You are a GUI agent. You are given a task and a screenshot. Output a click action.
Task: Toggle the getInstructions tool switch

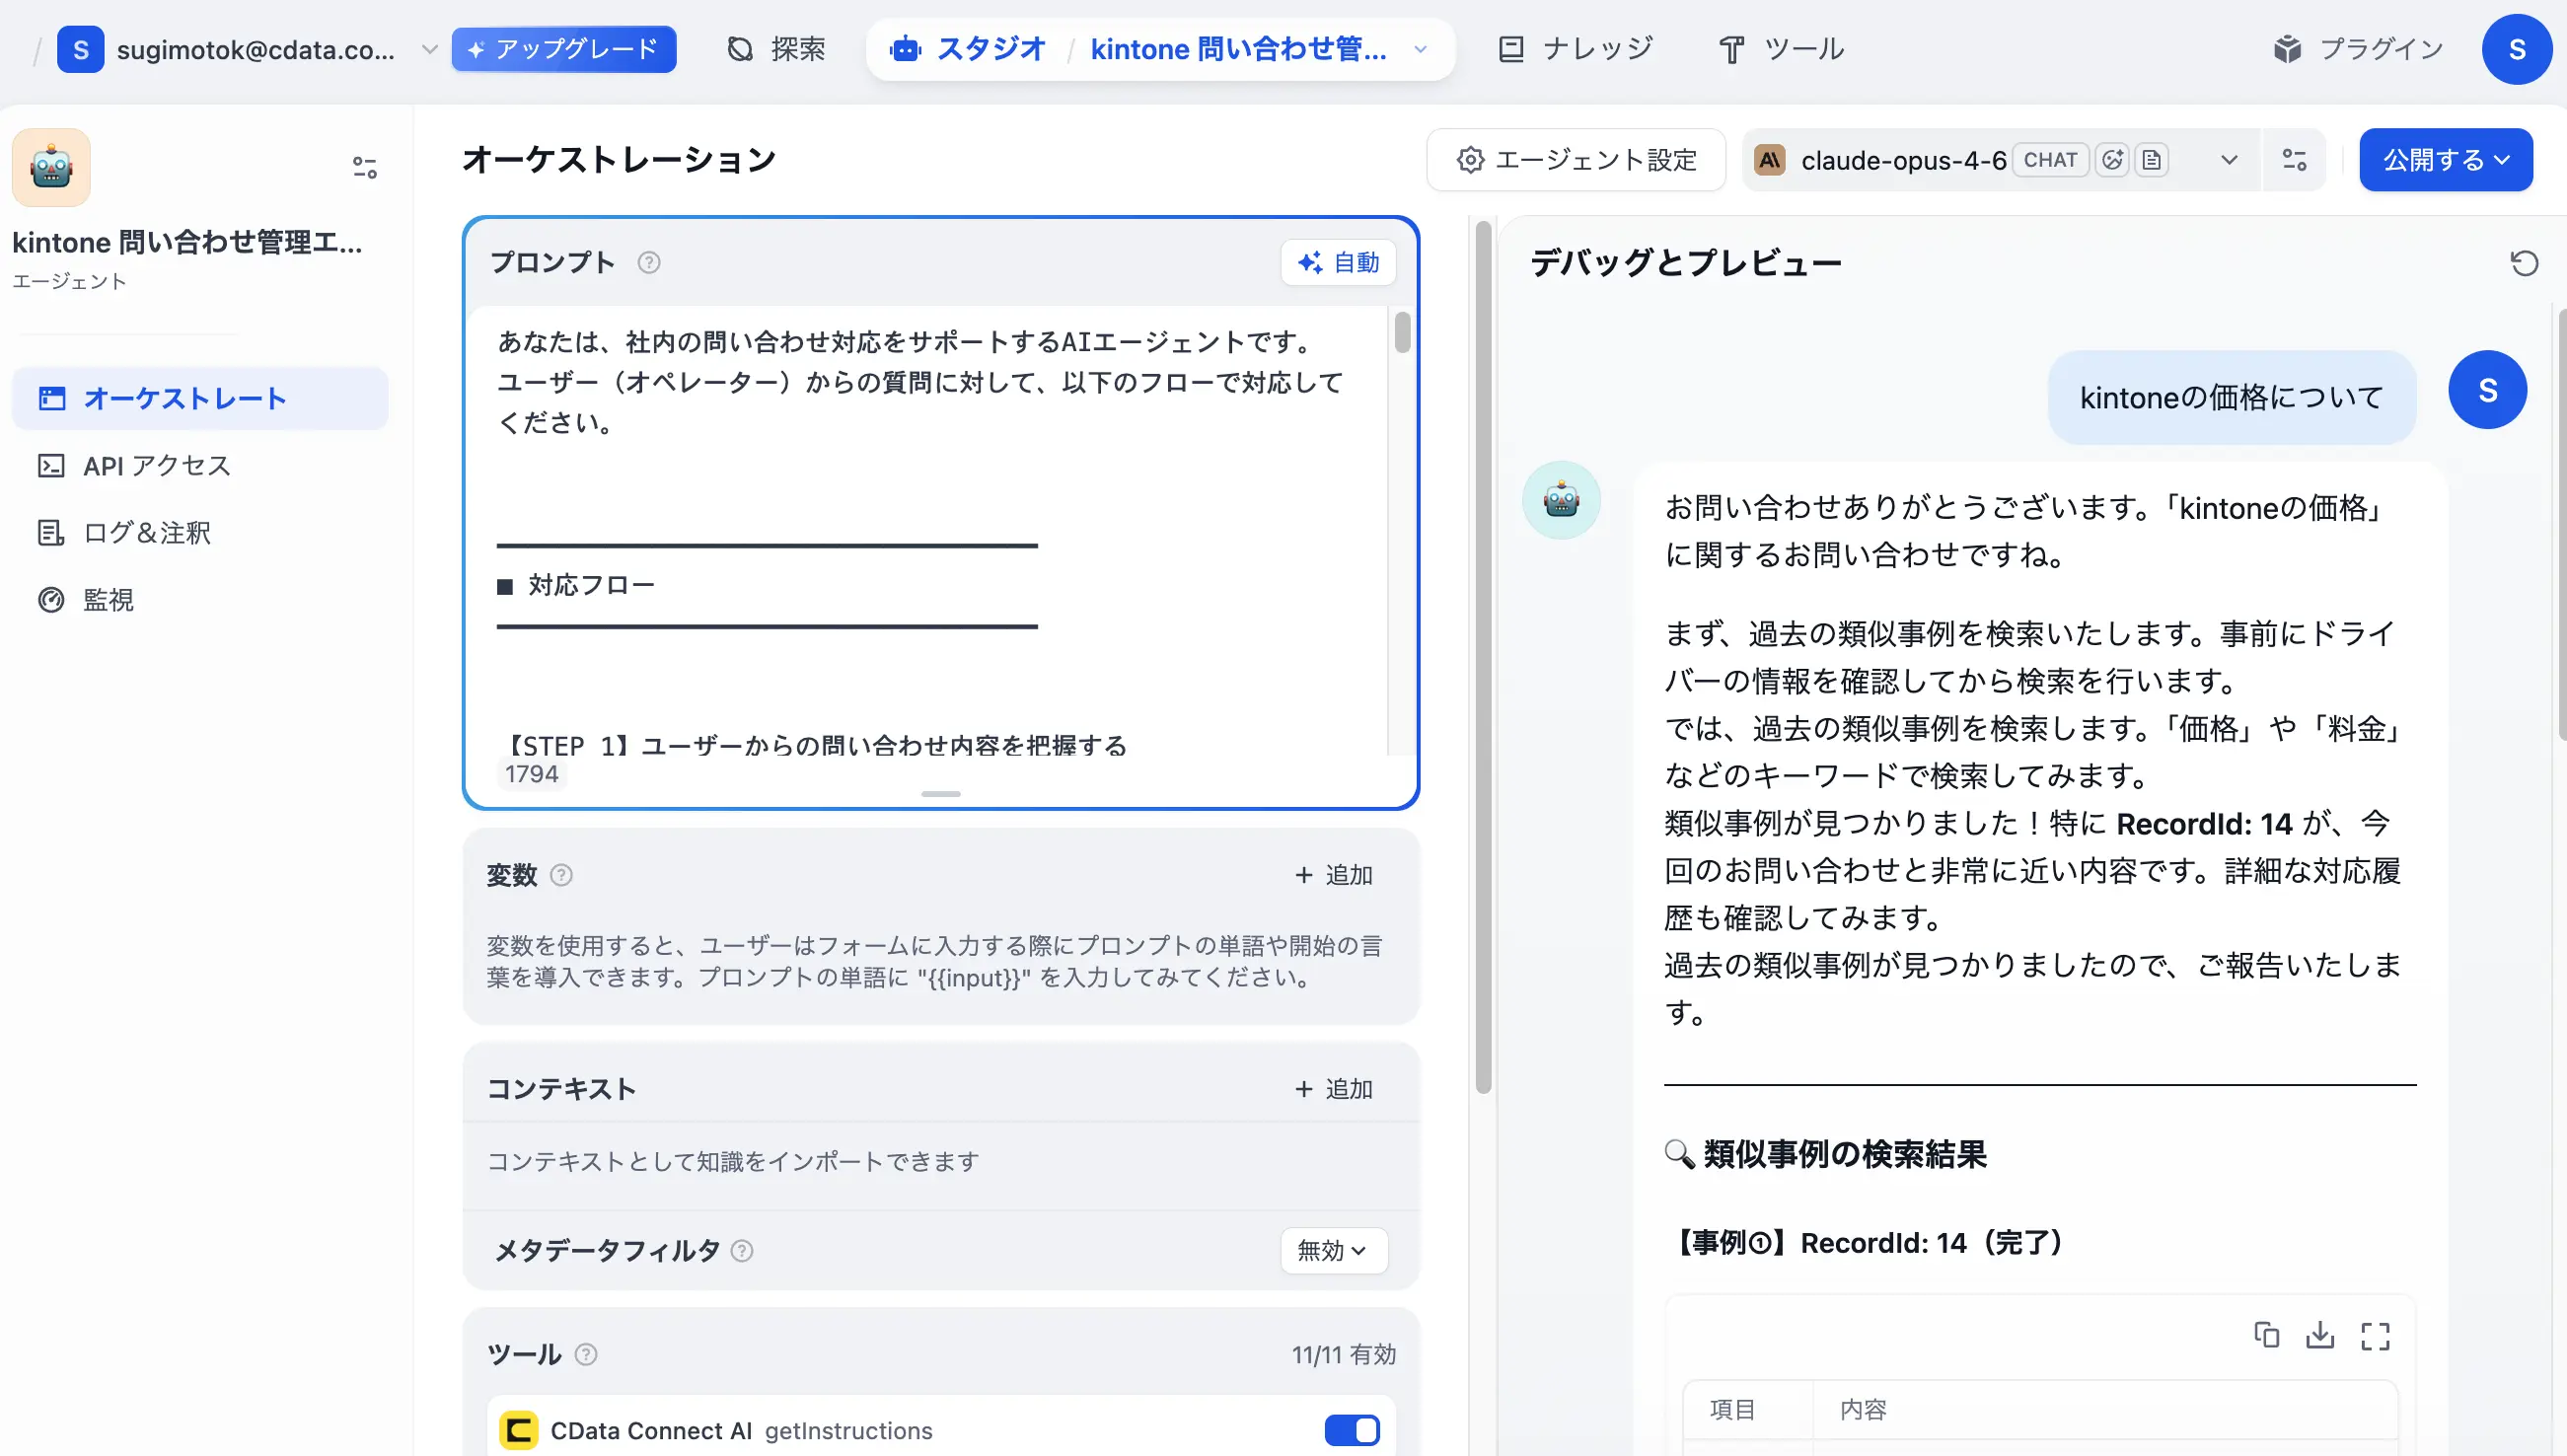1352,1430
